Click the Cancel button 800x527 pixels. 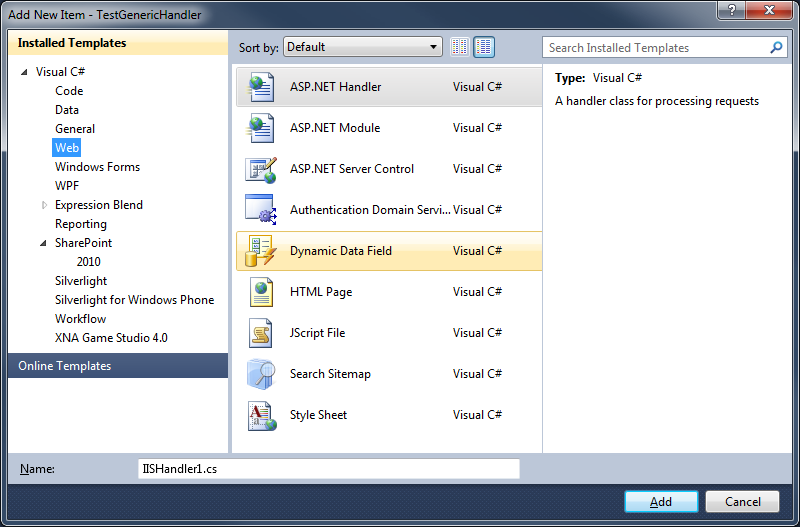pos(742,501)
